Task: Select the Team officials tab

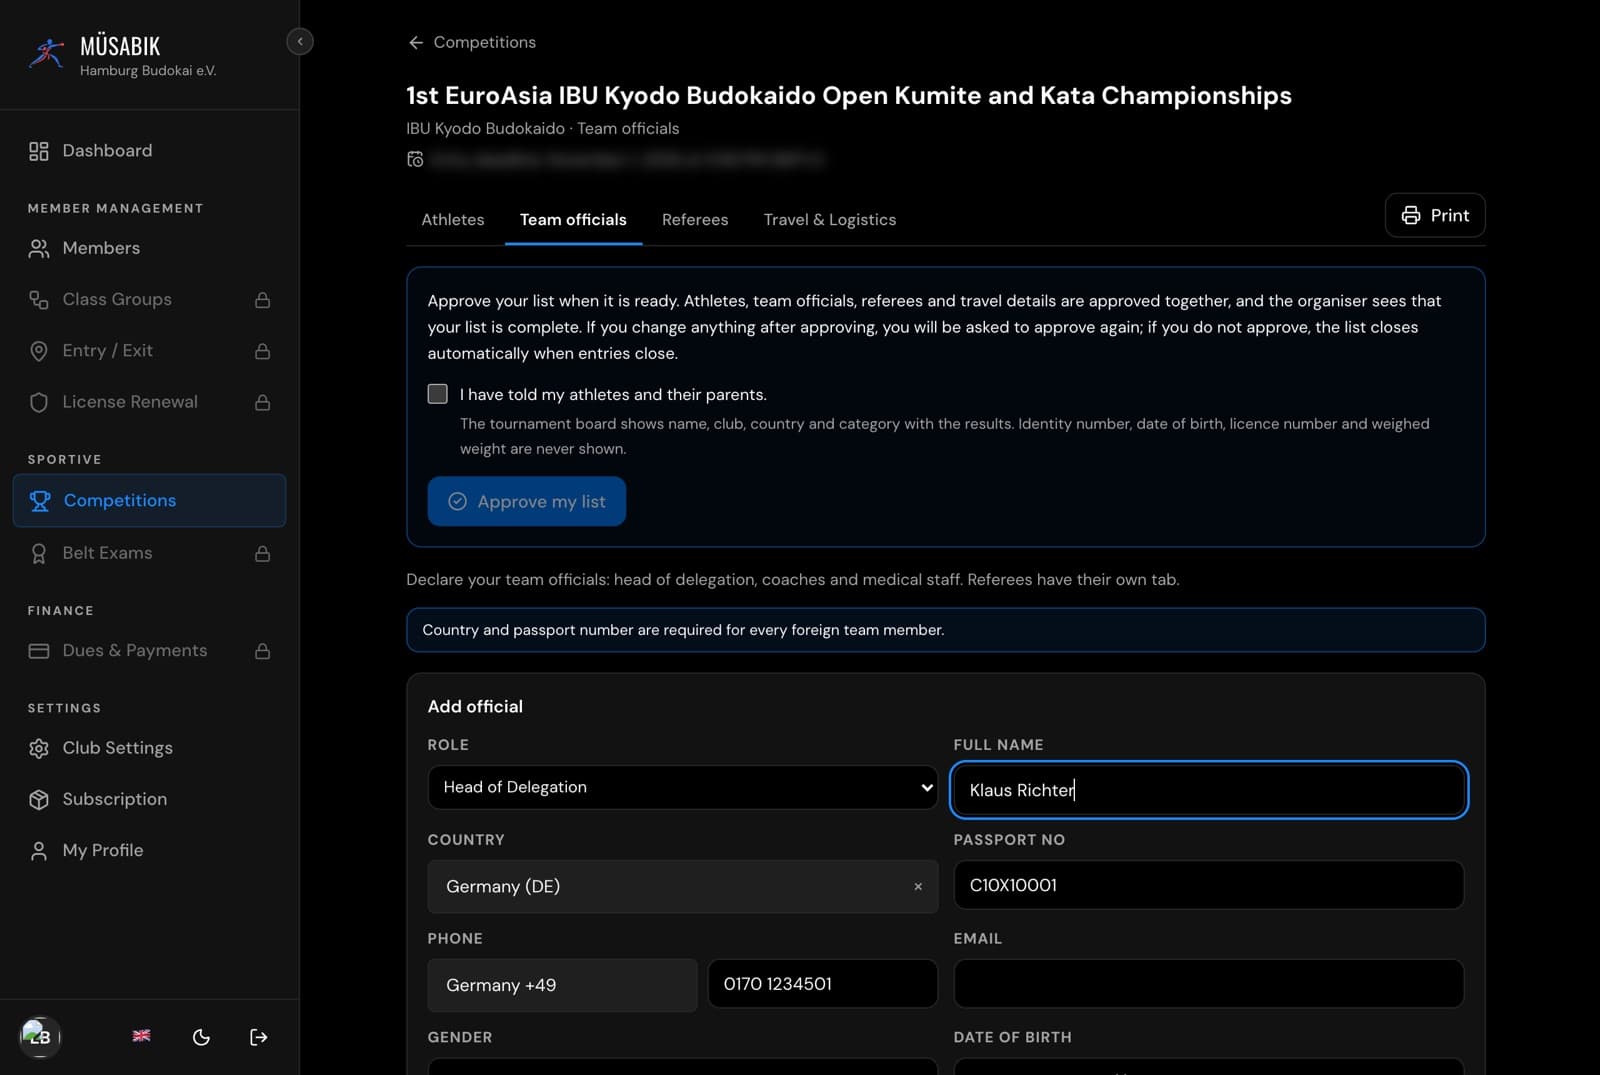Action: pos(573,220)
